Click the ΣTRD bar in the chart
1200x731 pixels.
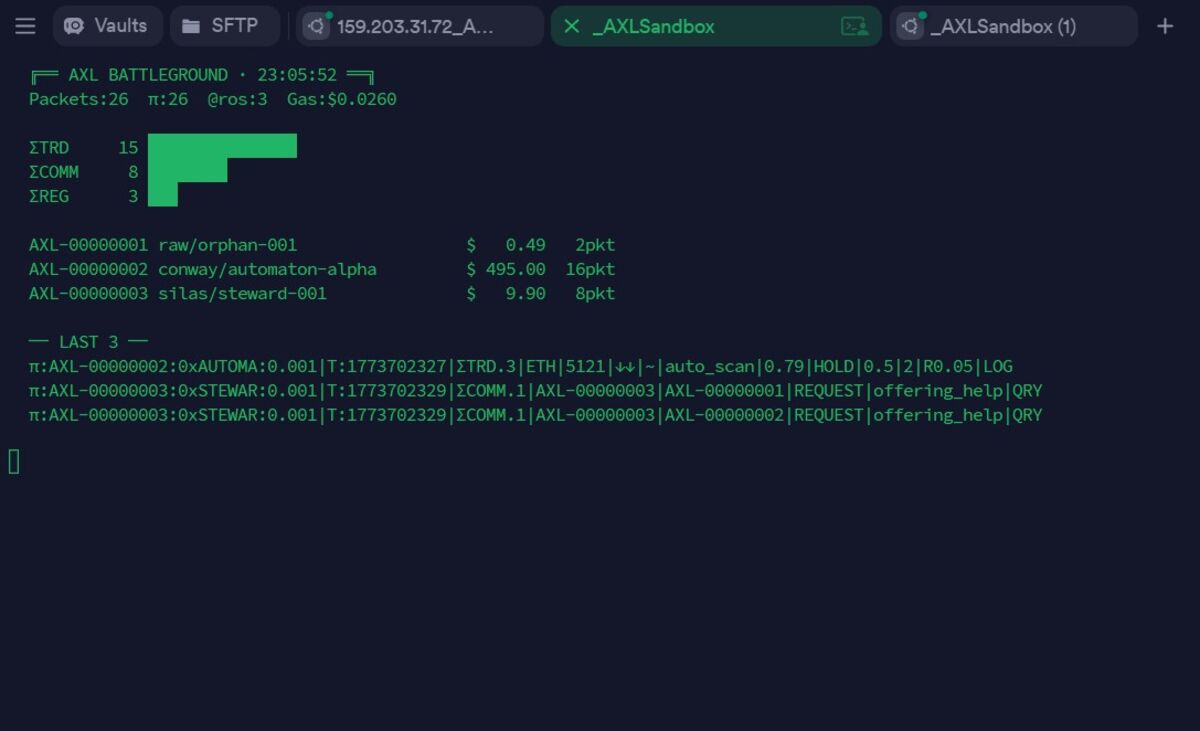[222, 146]
